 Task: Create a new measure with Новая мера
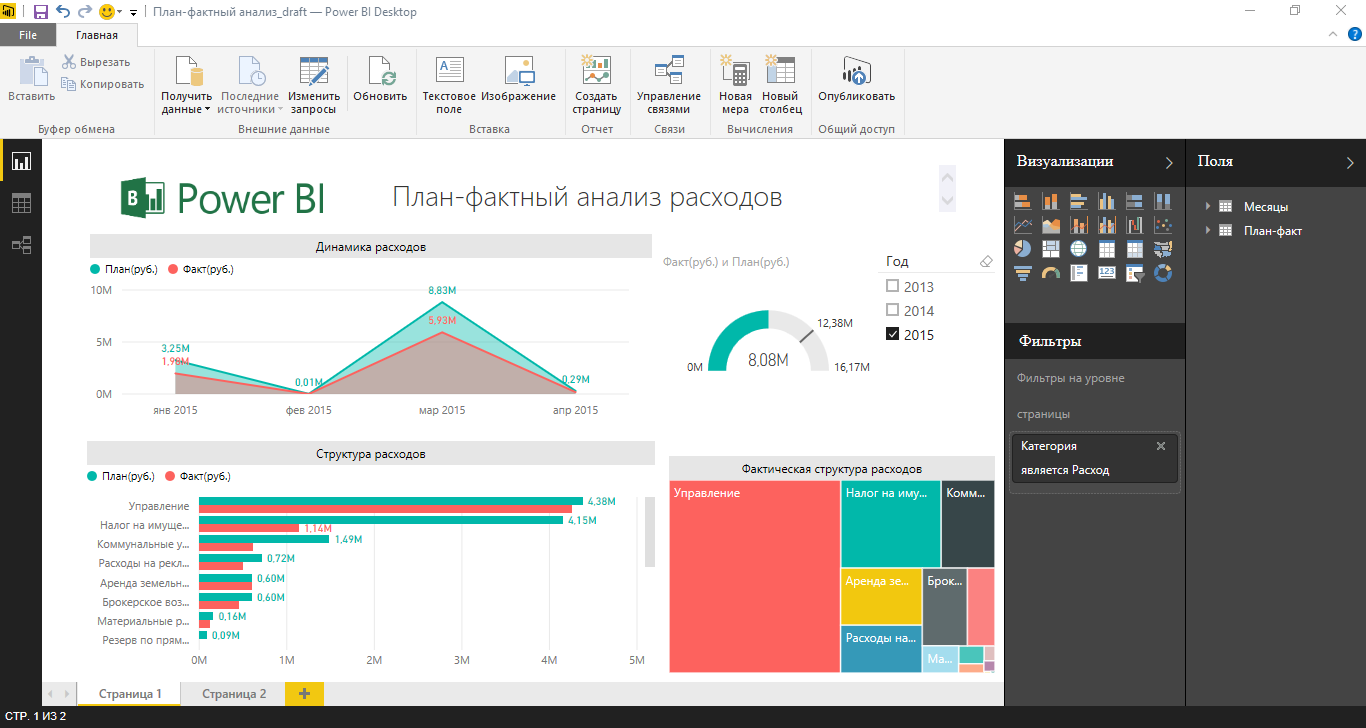[734, 84]
